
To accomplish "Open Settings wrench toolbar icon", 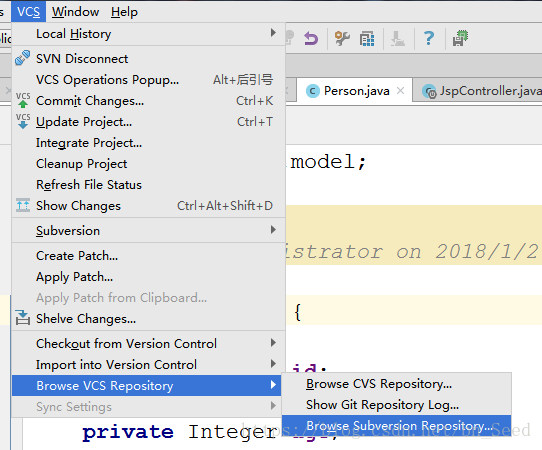I will coord(342,38).
